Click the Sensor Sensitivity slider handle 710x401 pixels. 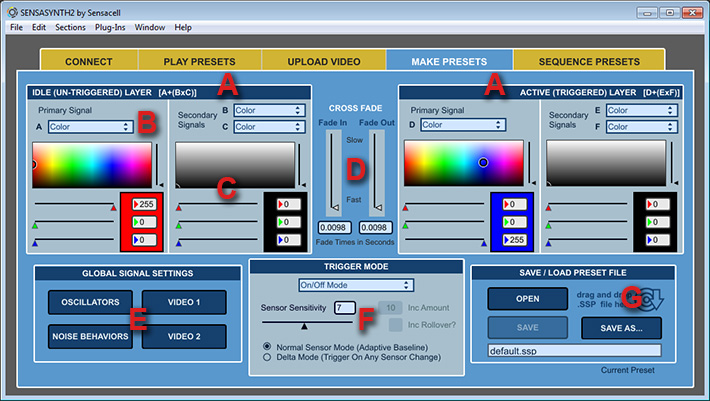point(304,326)
